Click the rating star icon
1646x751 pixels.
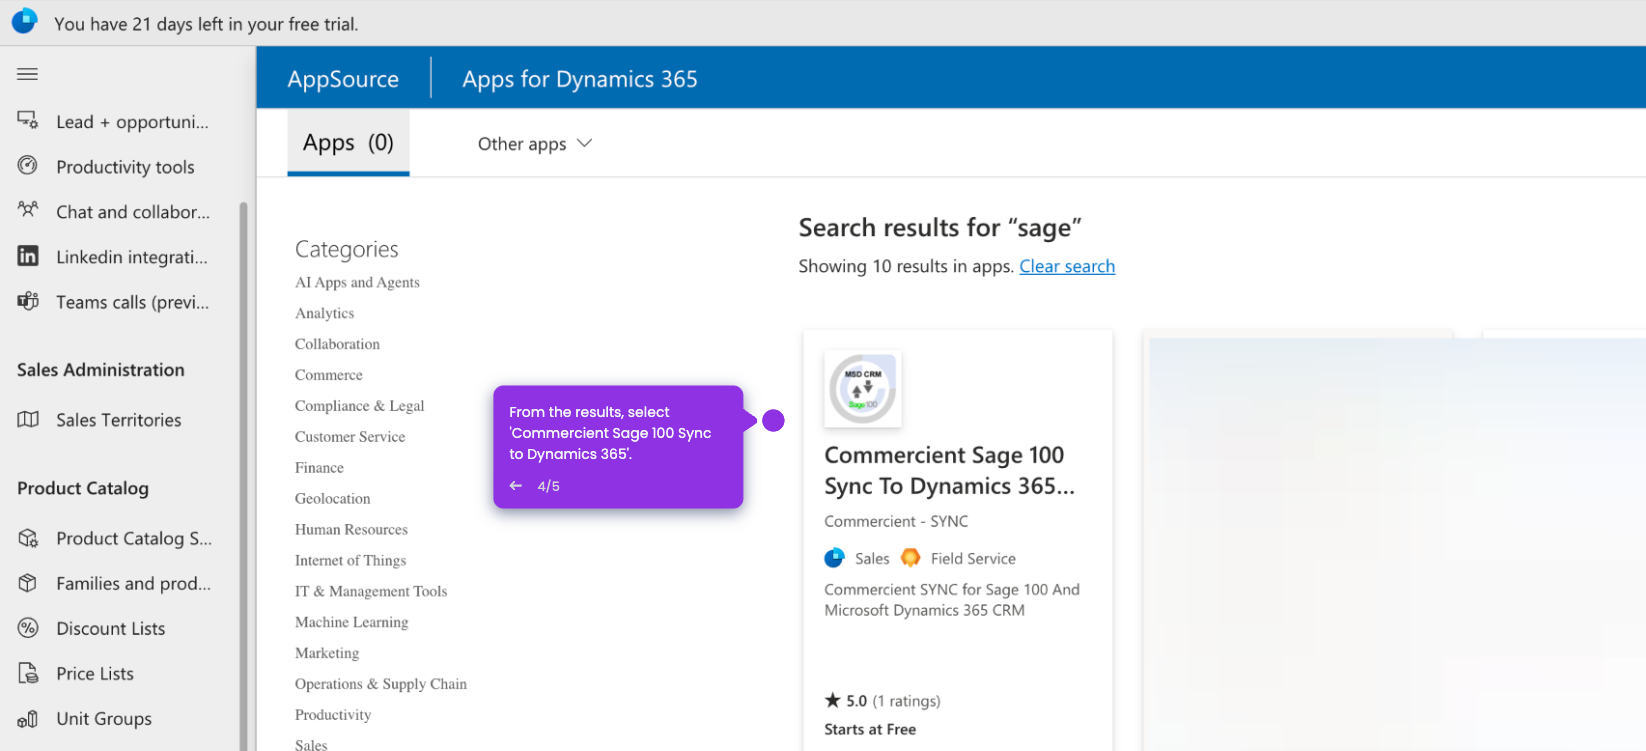[832, 700]
